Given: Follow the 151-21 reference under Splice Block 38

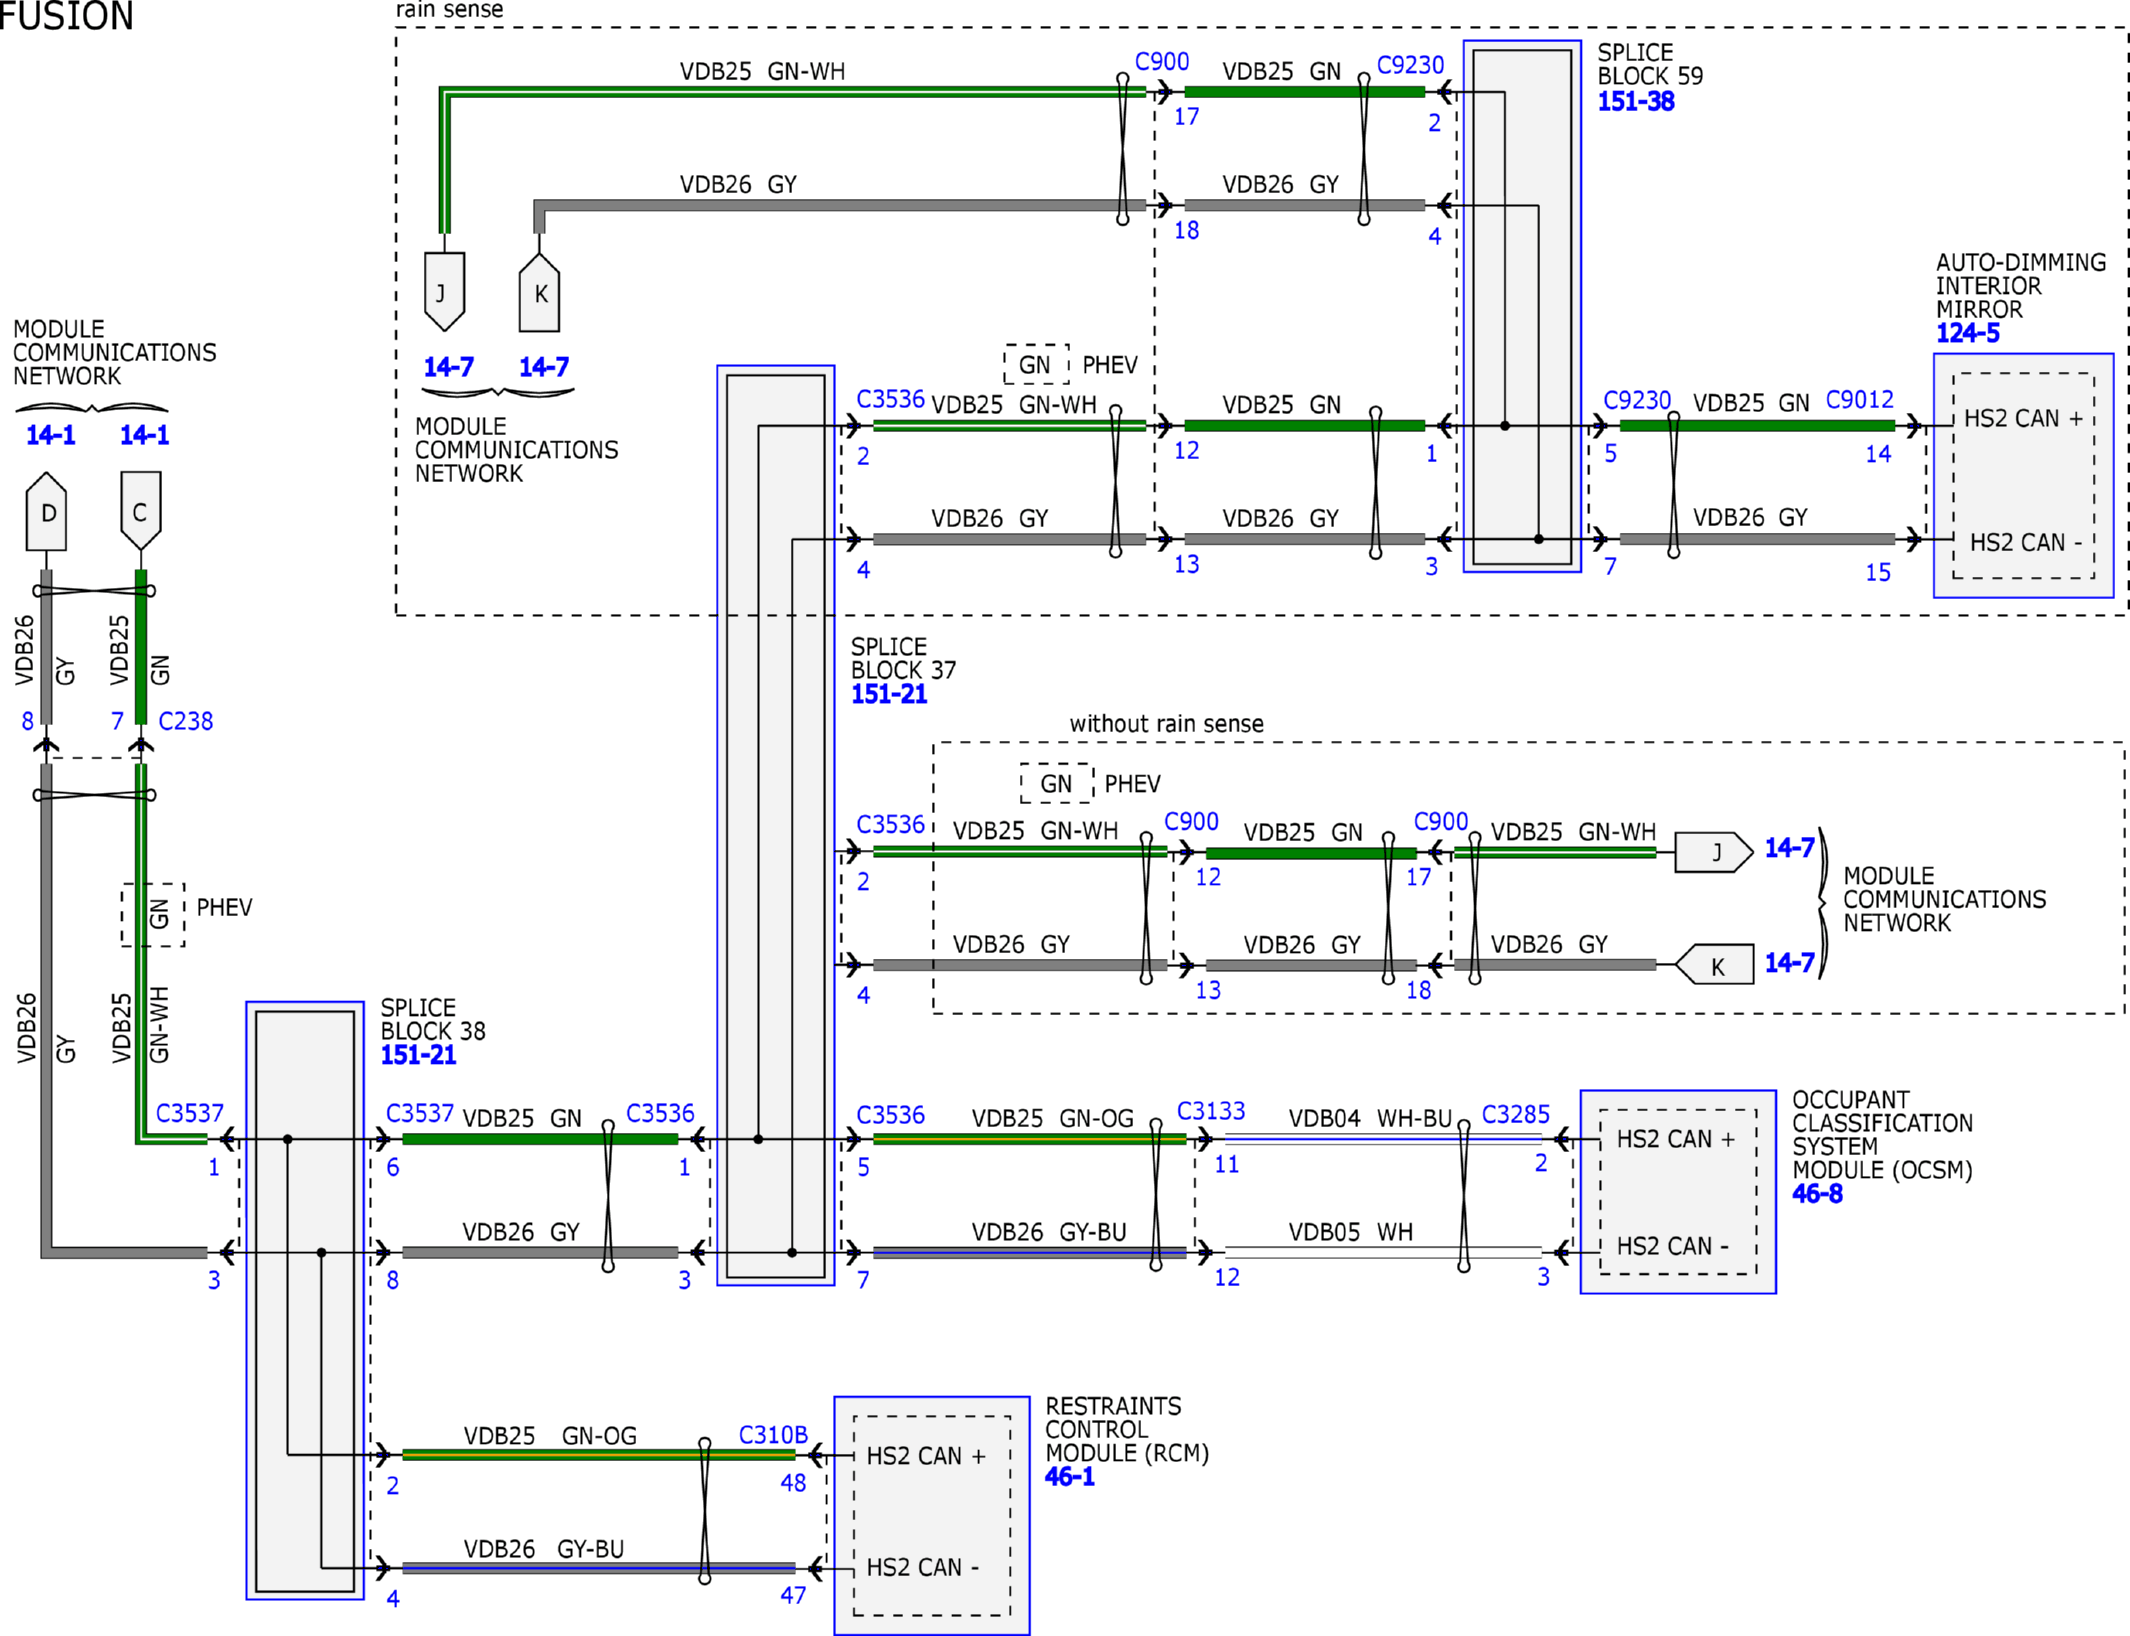Looking at the screenshot, I should [418, 1054].
